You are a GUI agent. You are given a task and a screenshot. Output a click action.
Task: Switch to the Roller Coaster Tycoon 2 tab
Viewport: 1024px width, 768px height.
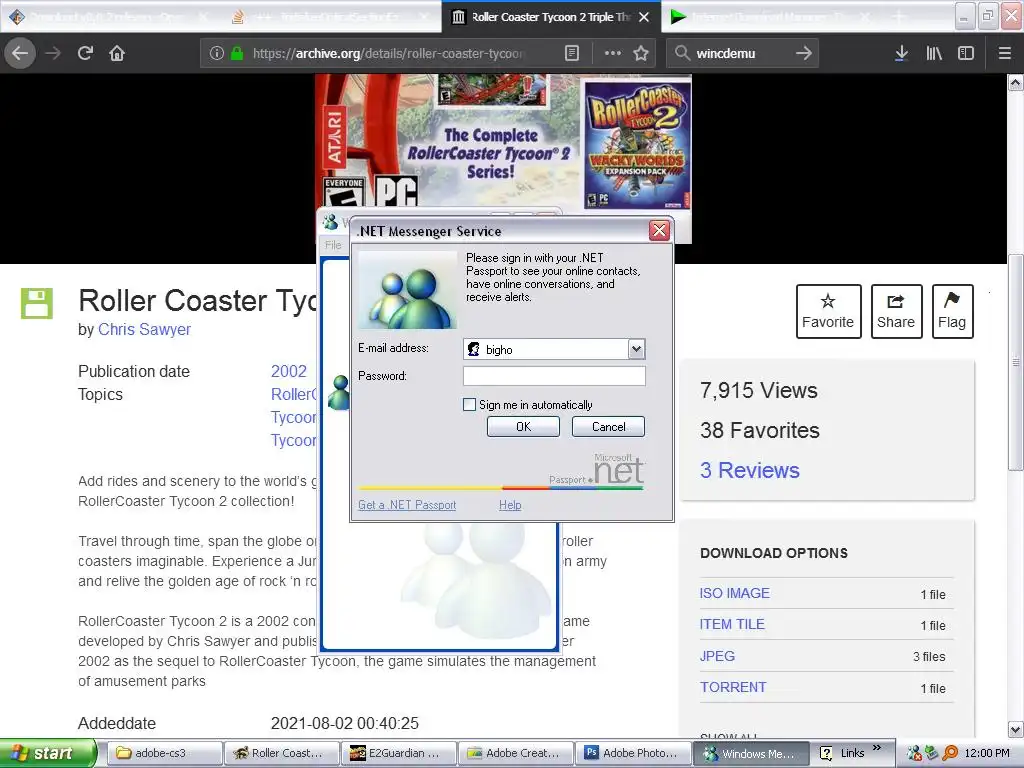coord(551,17)
